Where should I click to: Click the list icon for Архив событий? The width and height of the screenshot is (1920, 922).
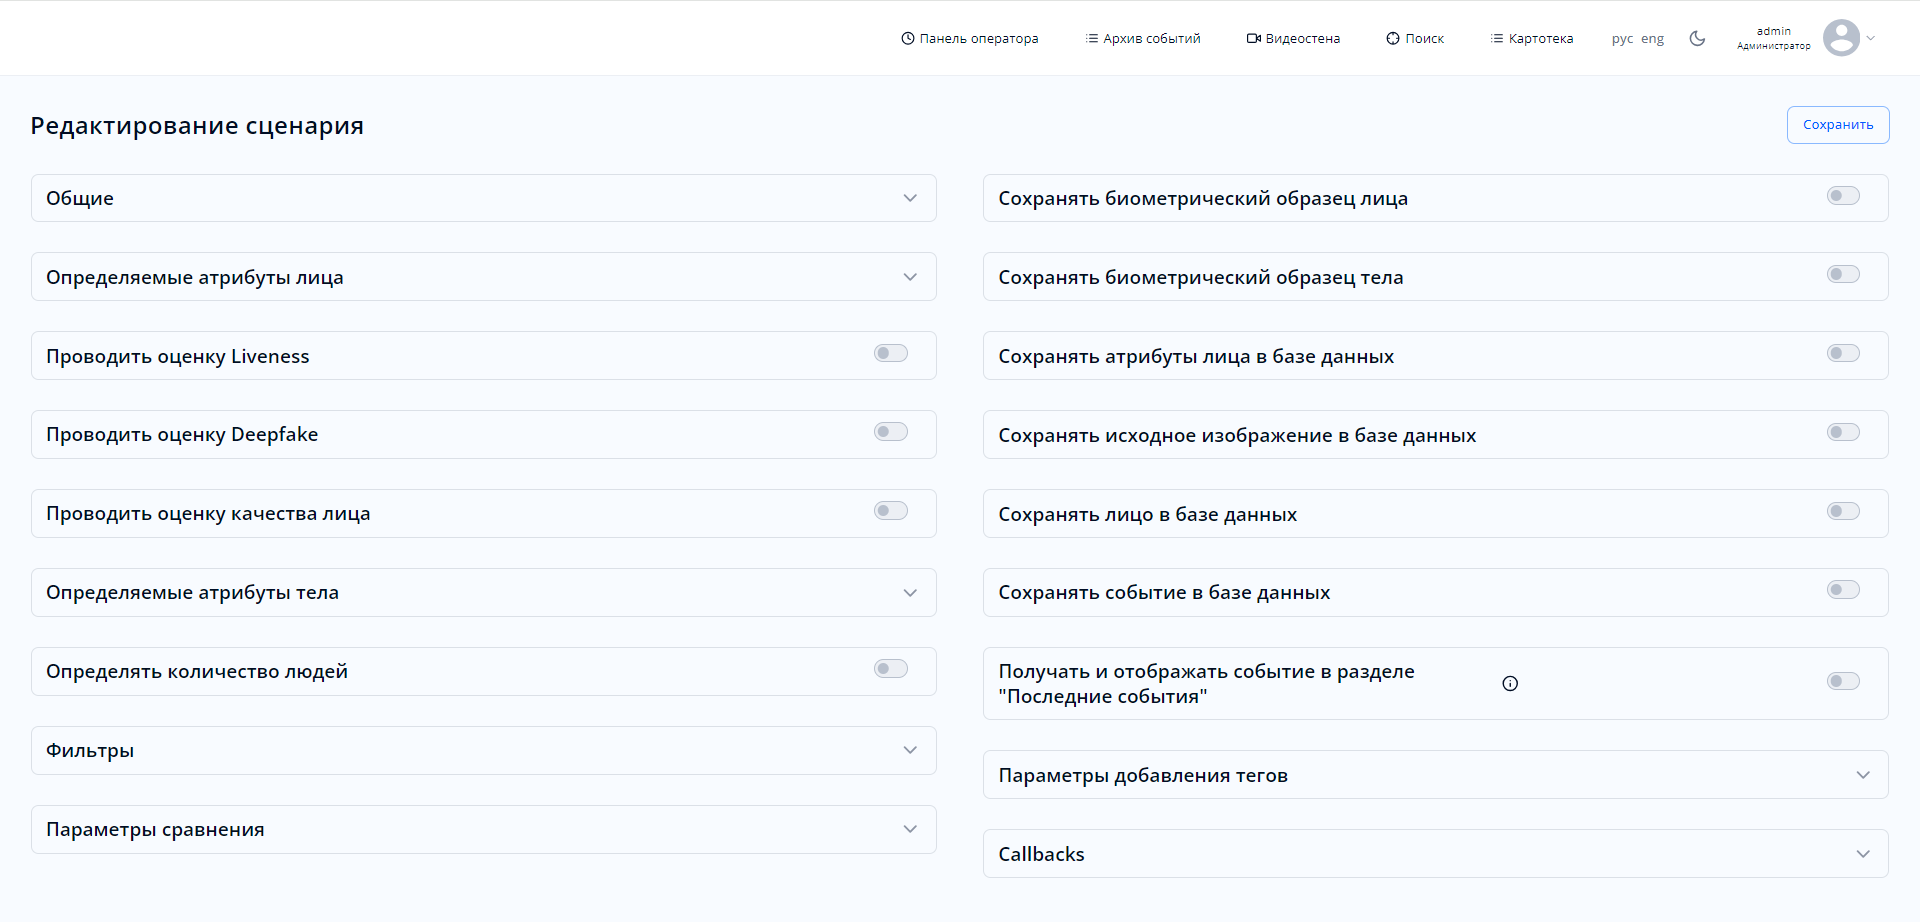point(1091,39)
